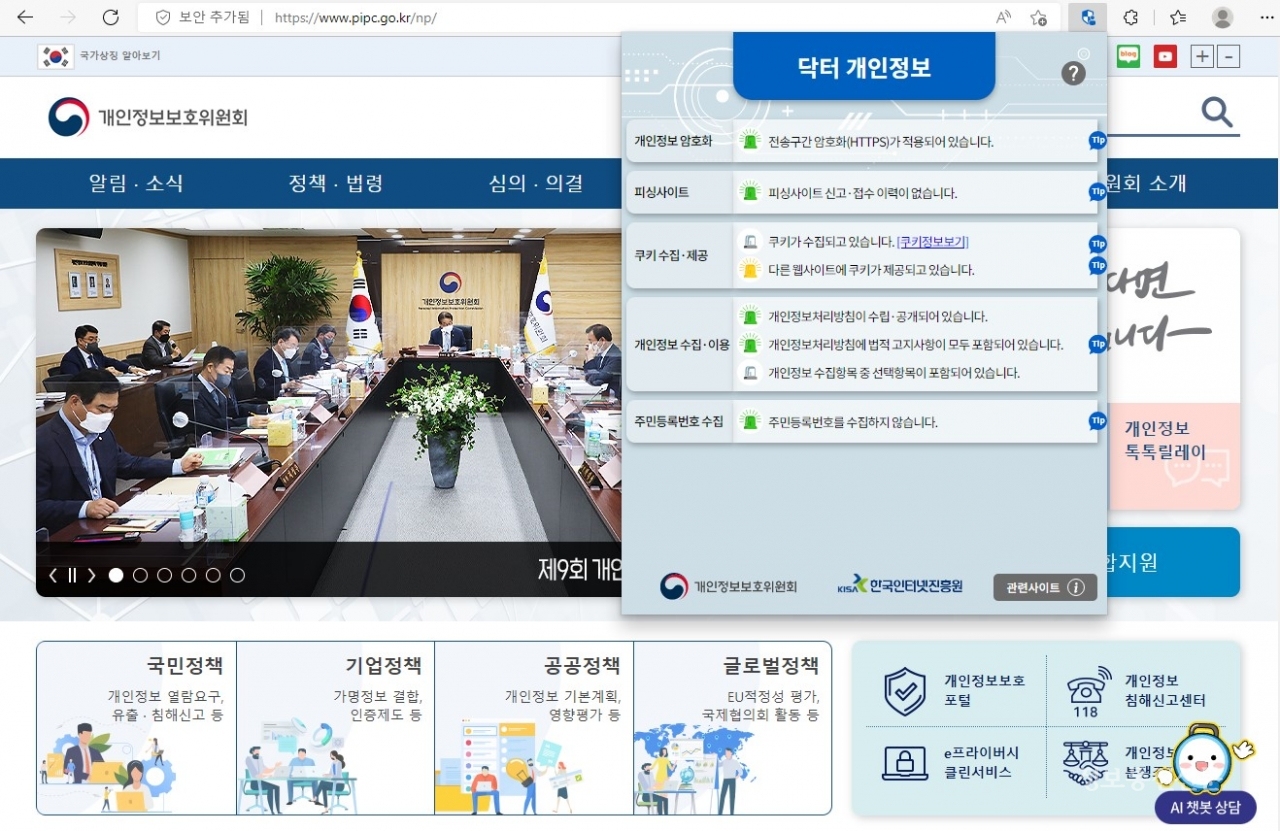This screenshot has height=831, width=1280.
Task: Click the 분쟁조정 scales icon
Action: tap(1088, 763)
